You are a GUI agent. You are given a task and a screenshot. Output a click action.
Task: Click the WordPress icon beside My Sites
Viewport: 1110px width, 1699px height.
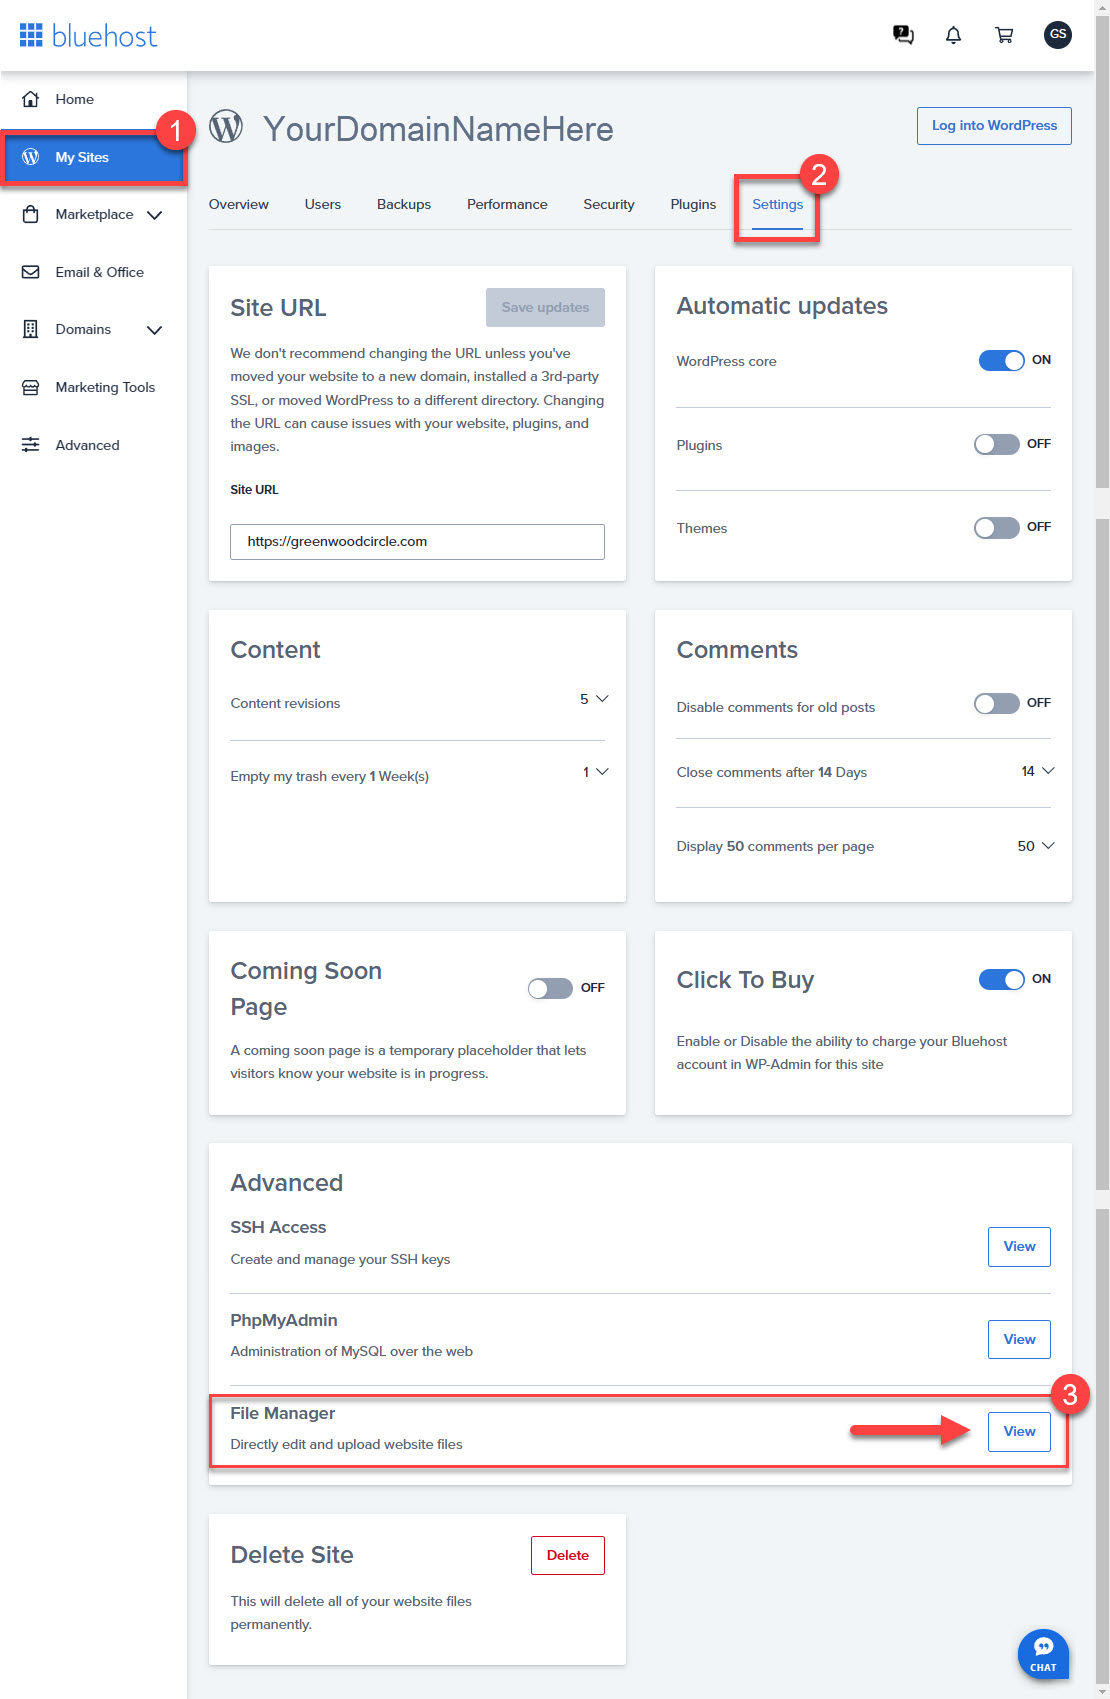[x=31, y=157]
